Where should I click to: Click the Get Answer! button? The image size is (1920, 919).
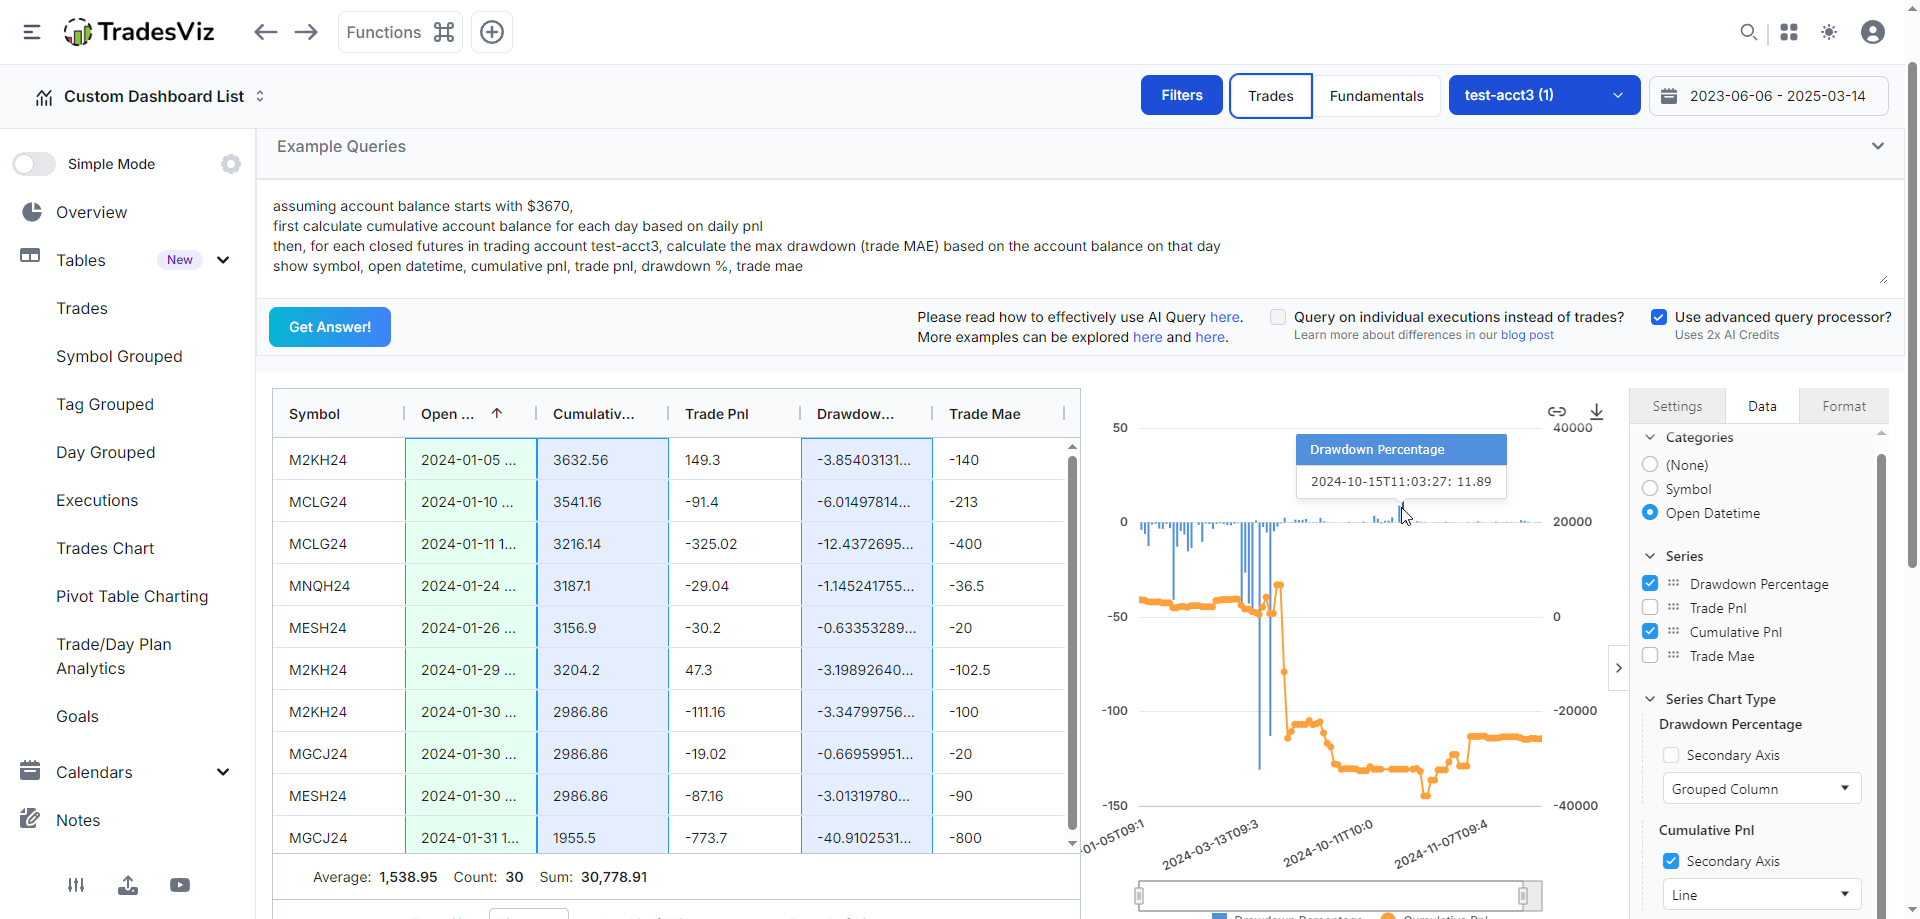pos(330,327)
